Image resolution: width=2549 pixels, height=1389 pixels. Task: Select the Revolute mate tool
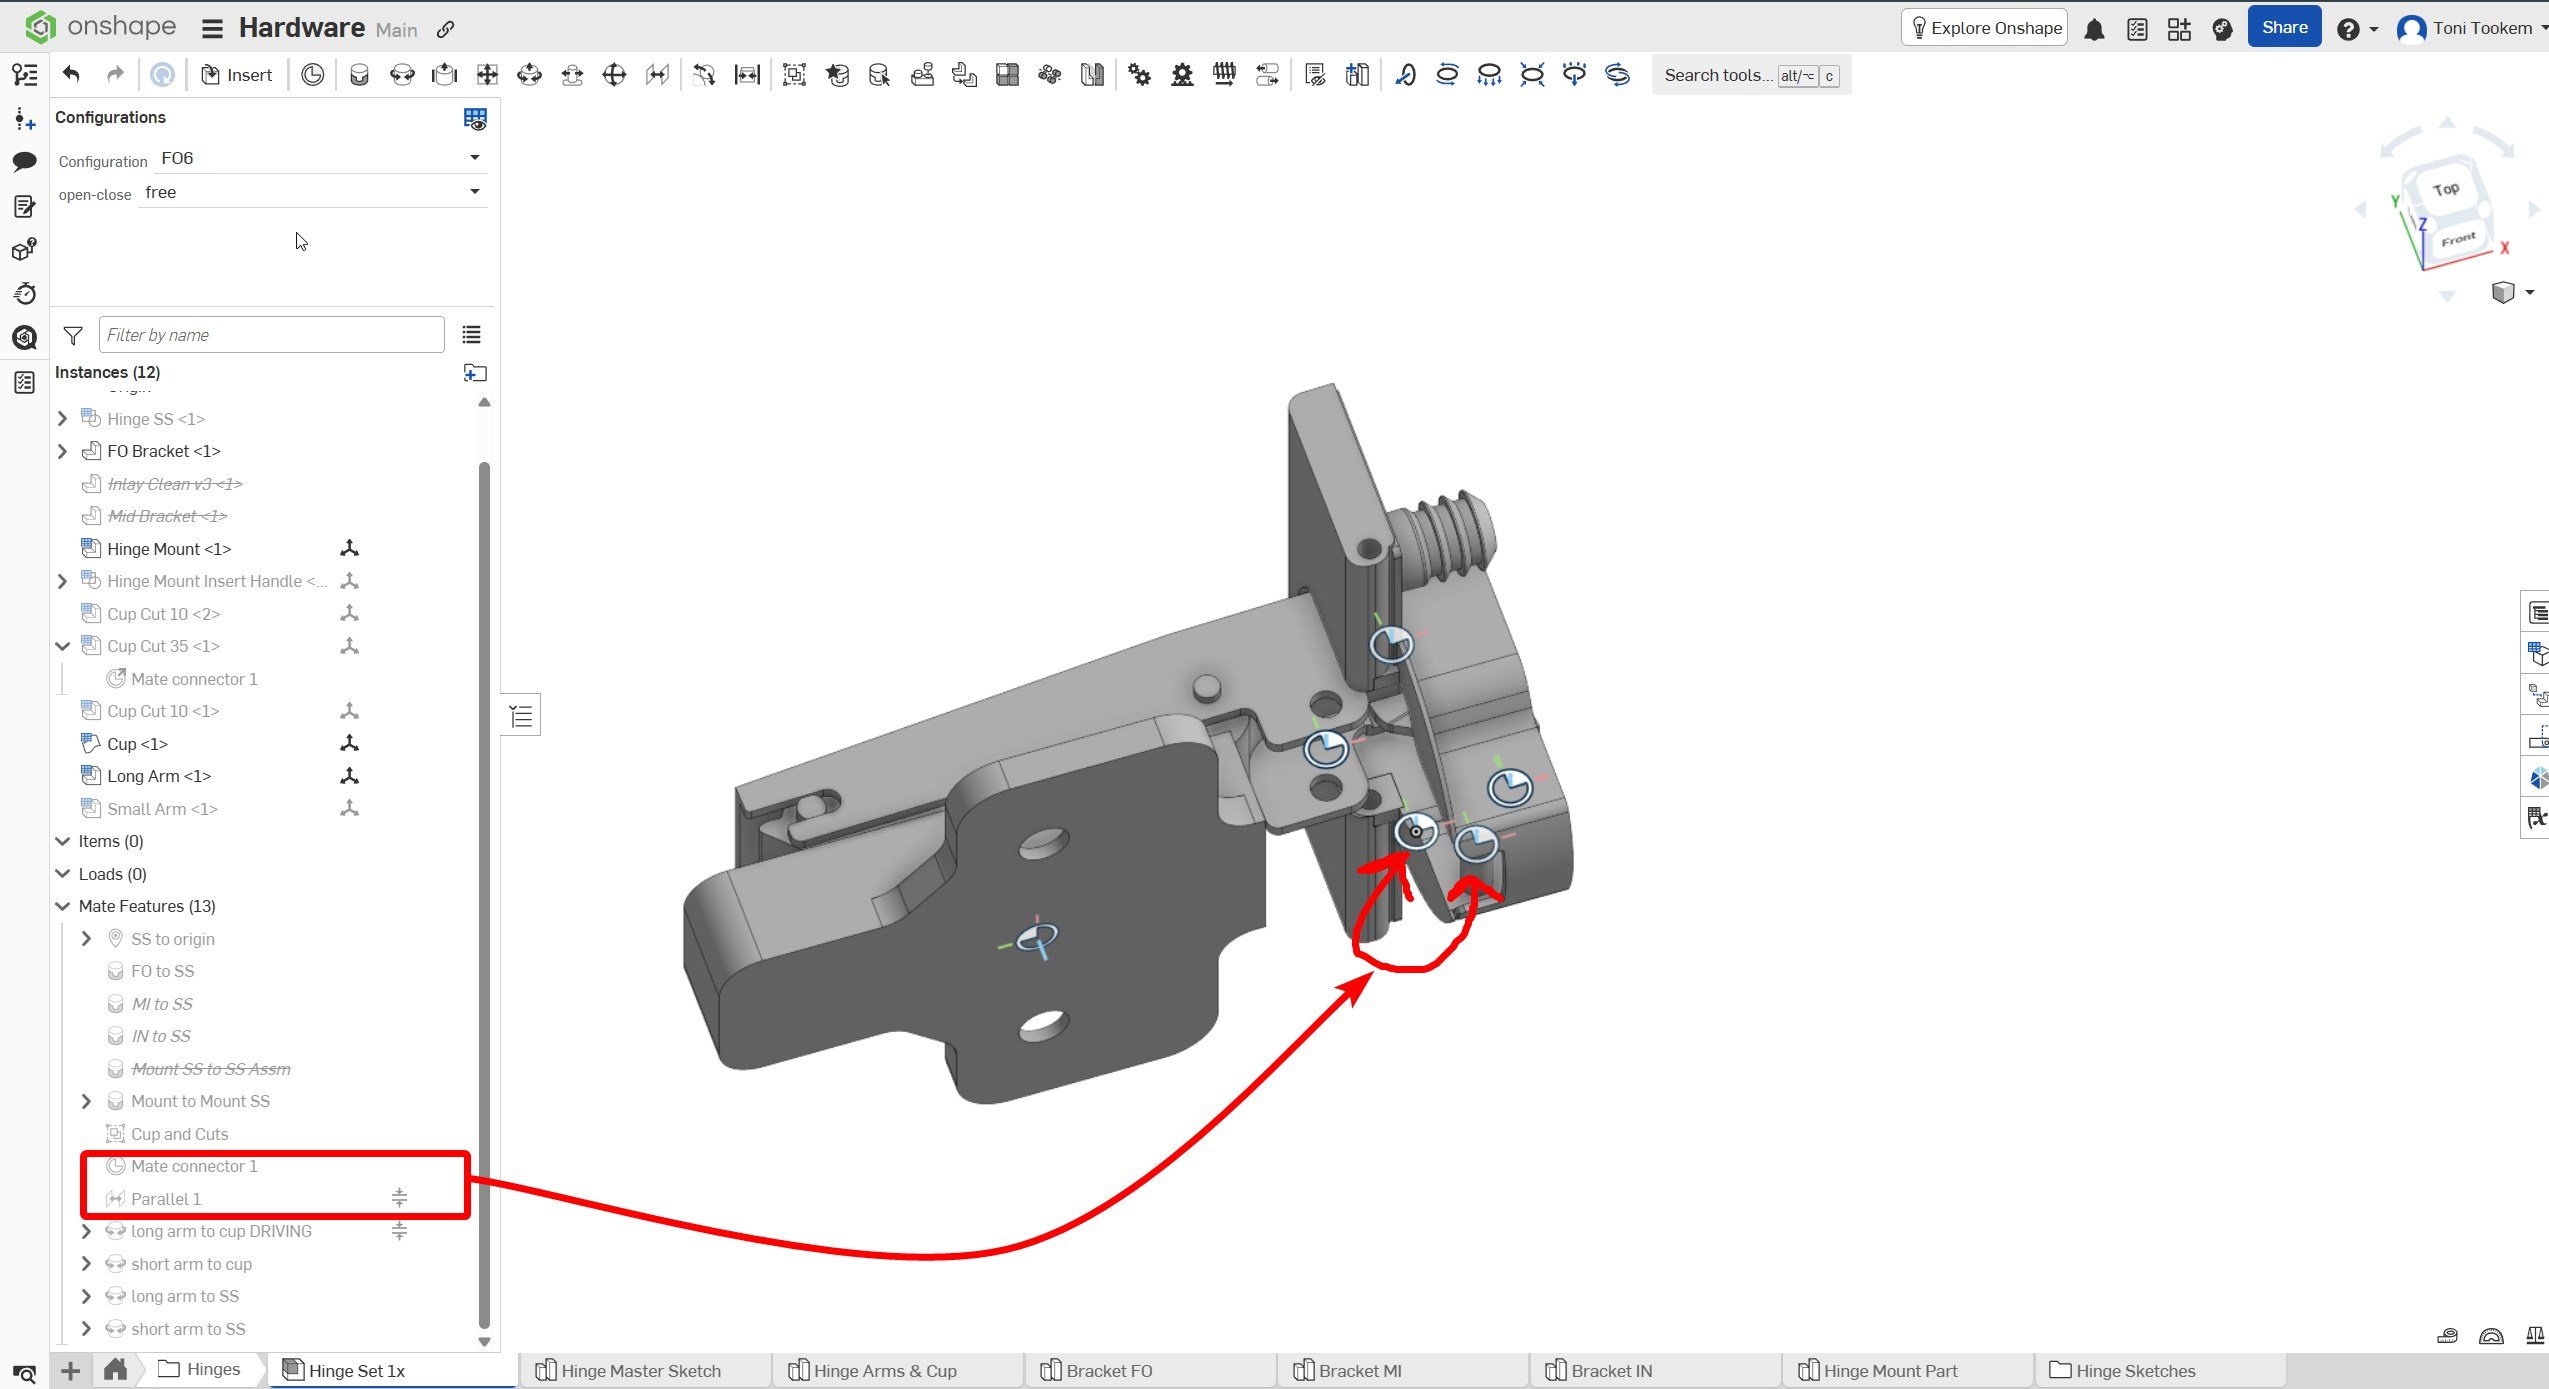pos(402,75)
